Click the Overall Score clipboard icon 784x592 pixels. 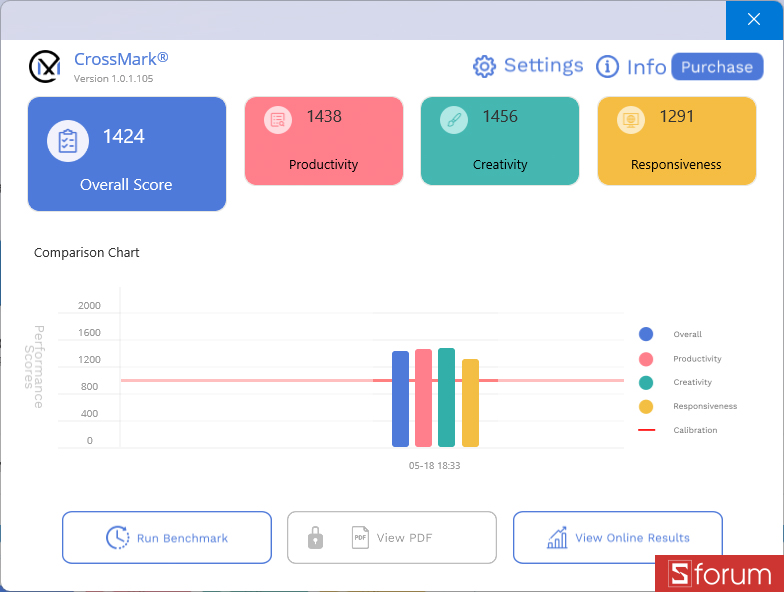point(68,141)
